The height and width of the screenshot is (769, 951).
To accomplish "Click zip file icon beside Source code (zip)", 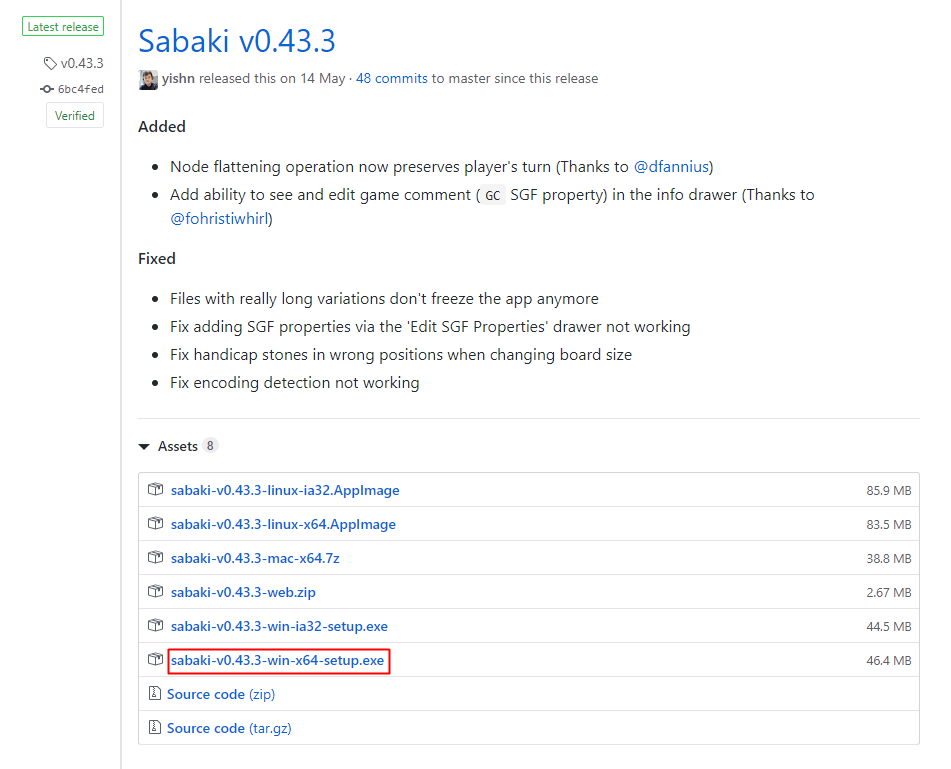I will tap(155, 693).
